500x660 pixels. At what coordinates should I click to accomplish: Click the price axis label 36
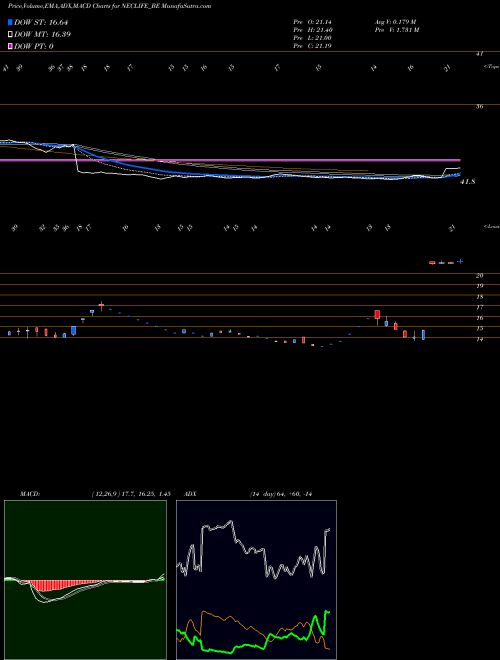479,106
